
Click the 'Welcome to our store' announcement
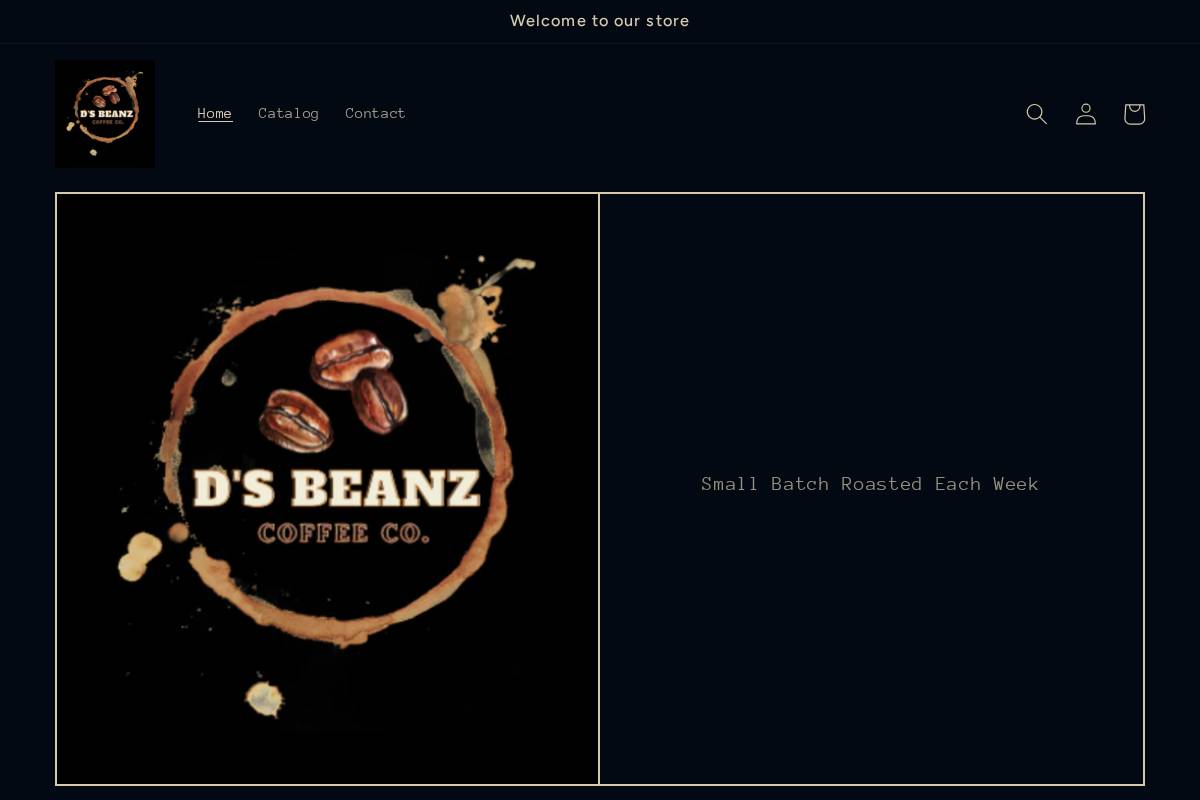(600, 21)
